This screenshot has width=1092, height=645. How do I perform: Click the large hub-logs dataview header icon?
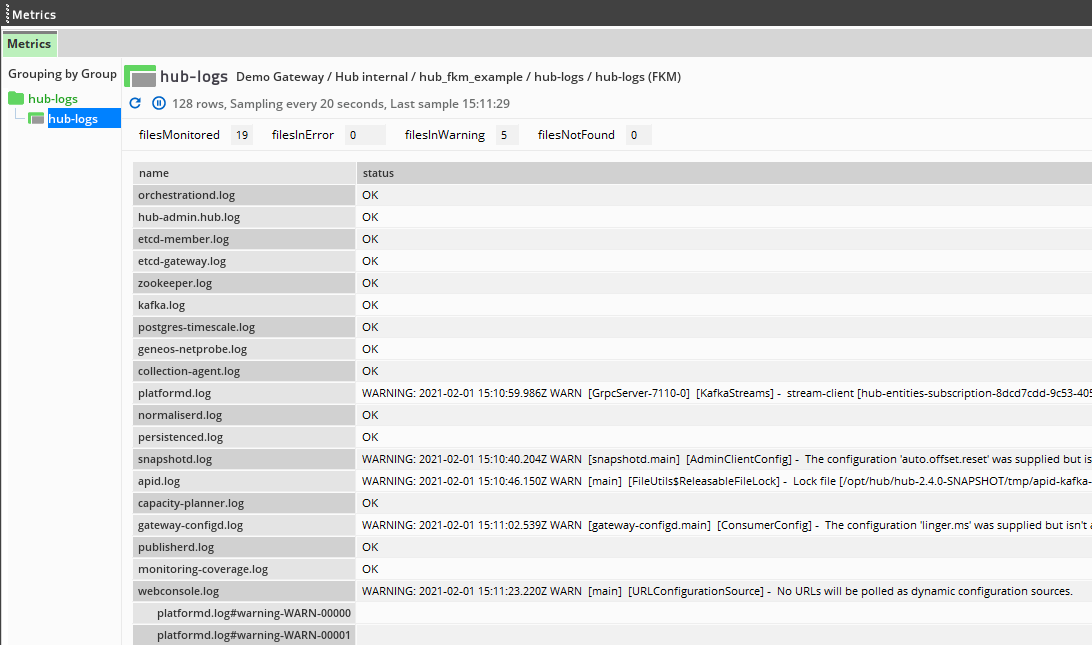(140, 77)
